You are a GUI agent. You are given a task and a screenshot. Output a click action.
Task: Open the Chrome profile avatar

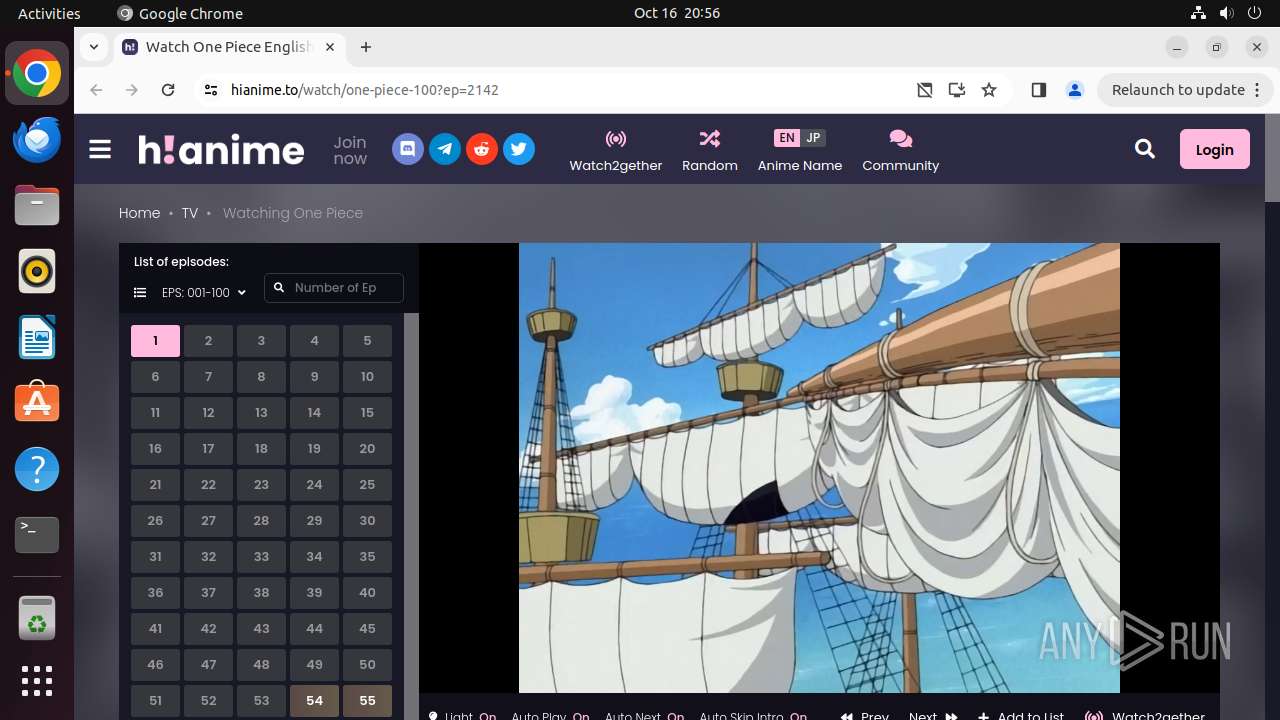tap(1075, 90)
